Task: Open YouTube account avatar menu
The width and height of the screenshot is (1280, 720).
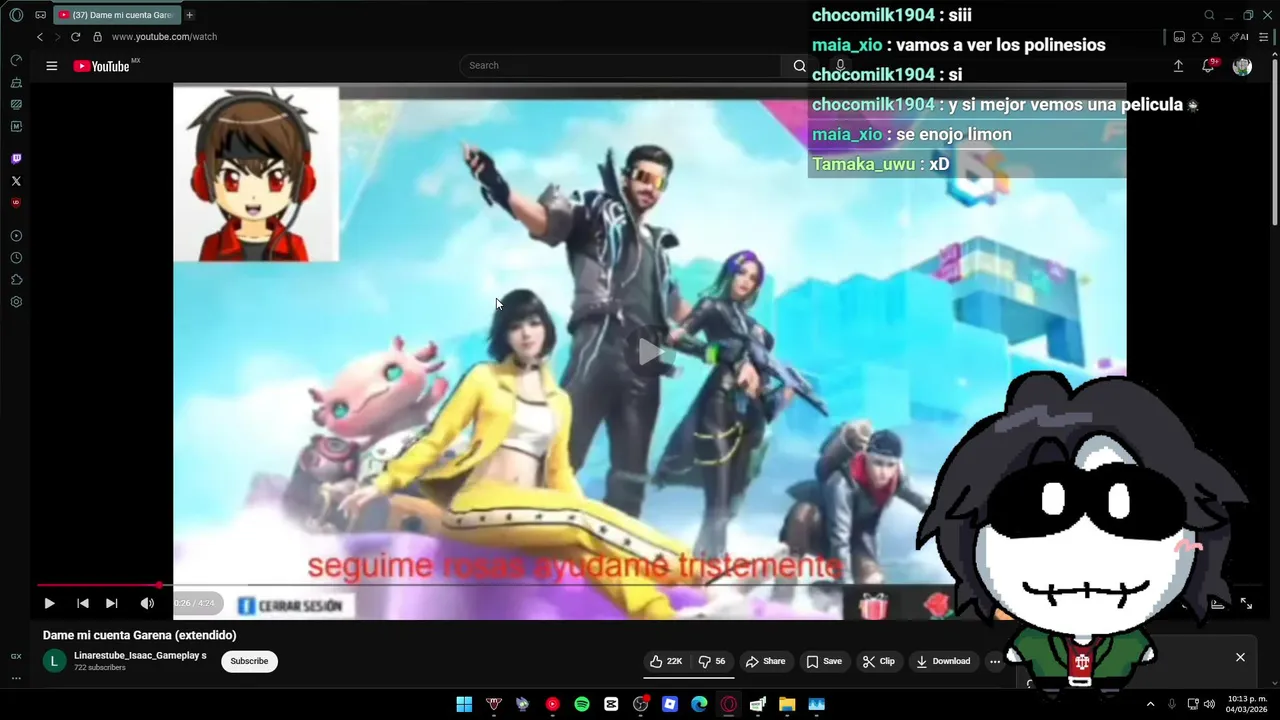Action: coord(1242,66)
